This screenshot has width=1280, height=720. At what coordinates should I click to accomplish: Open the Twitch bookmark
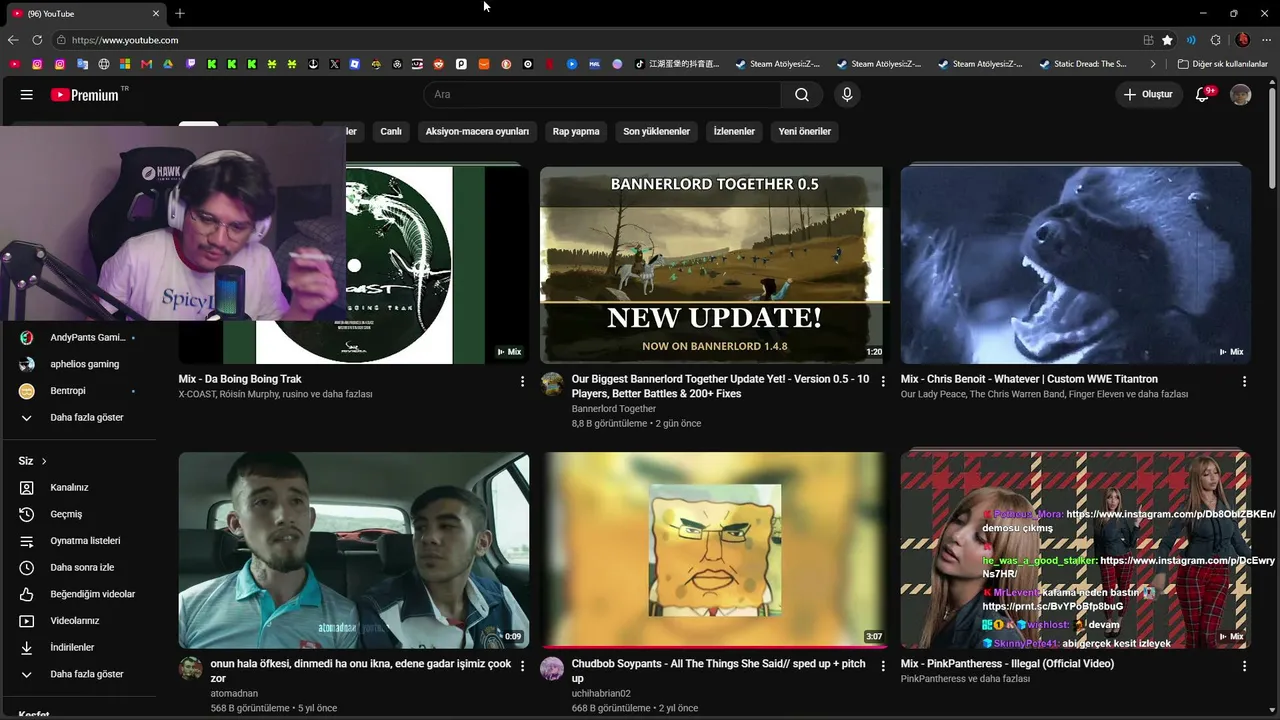[191, 64]
